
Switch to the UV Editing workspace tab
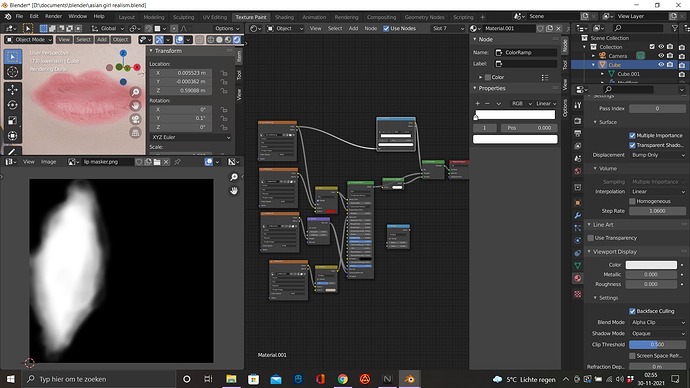coord(214,17)
